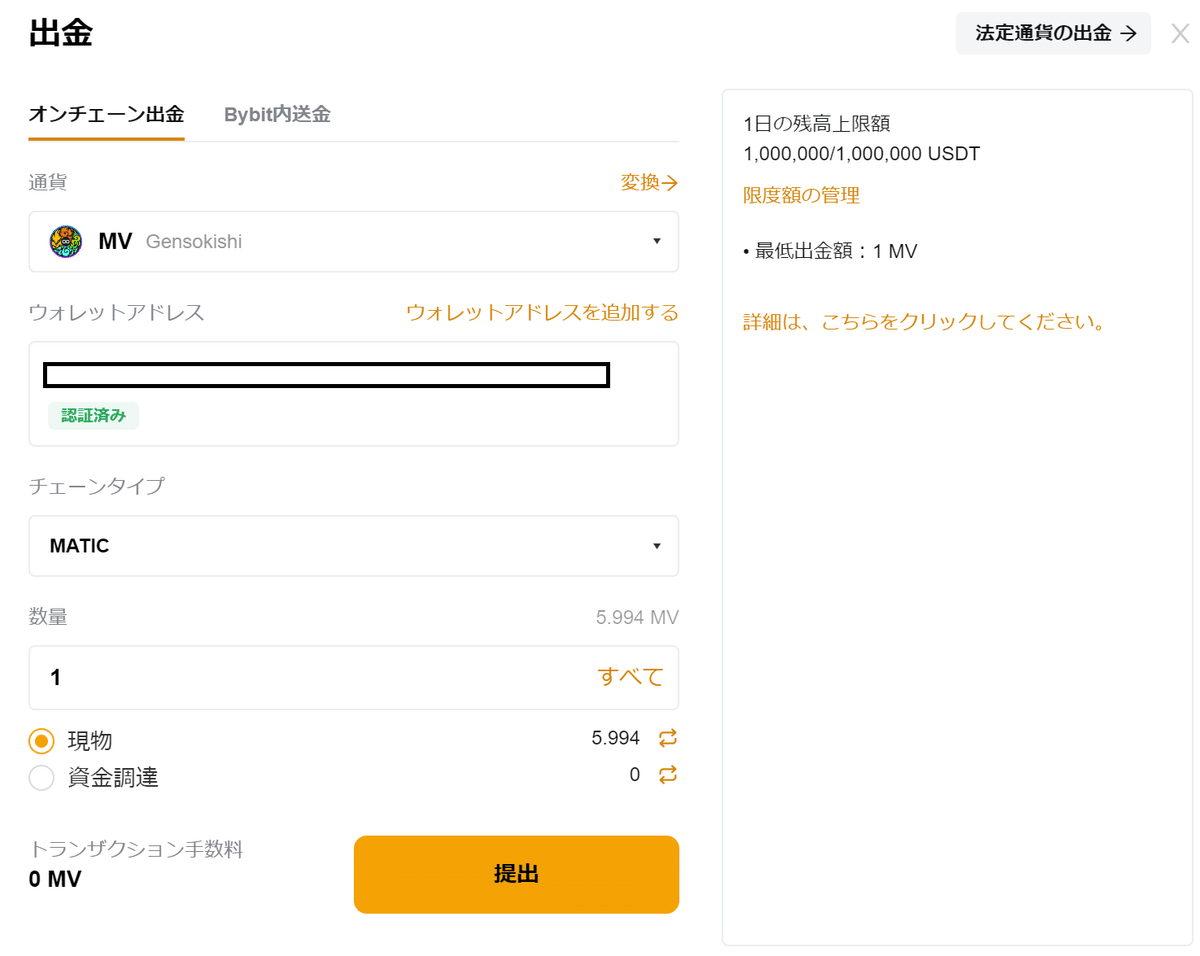The width and height of the screenshot is (1200, 956).
Task: Click ウォレットアドレスを追加する link
Action: click(542, 312)
